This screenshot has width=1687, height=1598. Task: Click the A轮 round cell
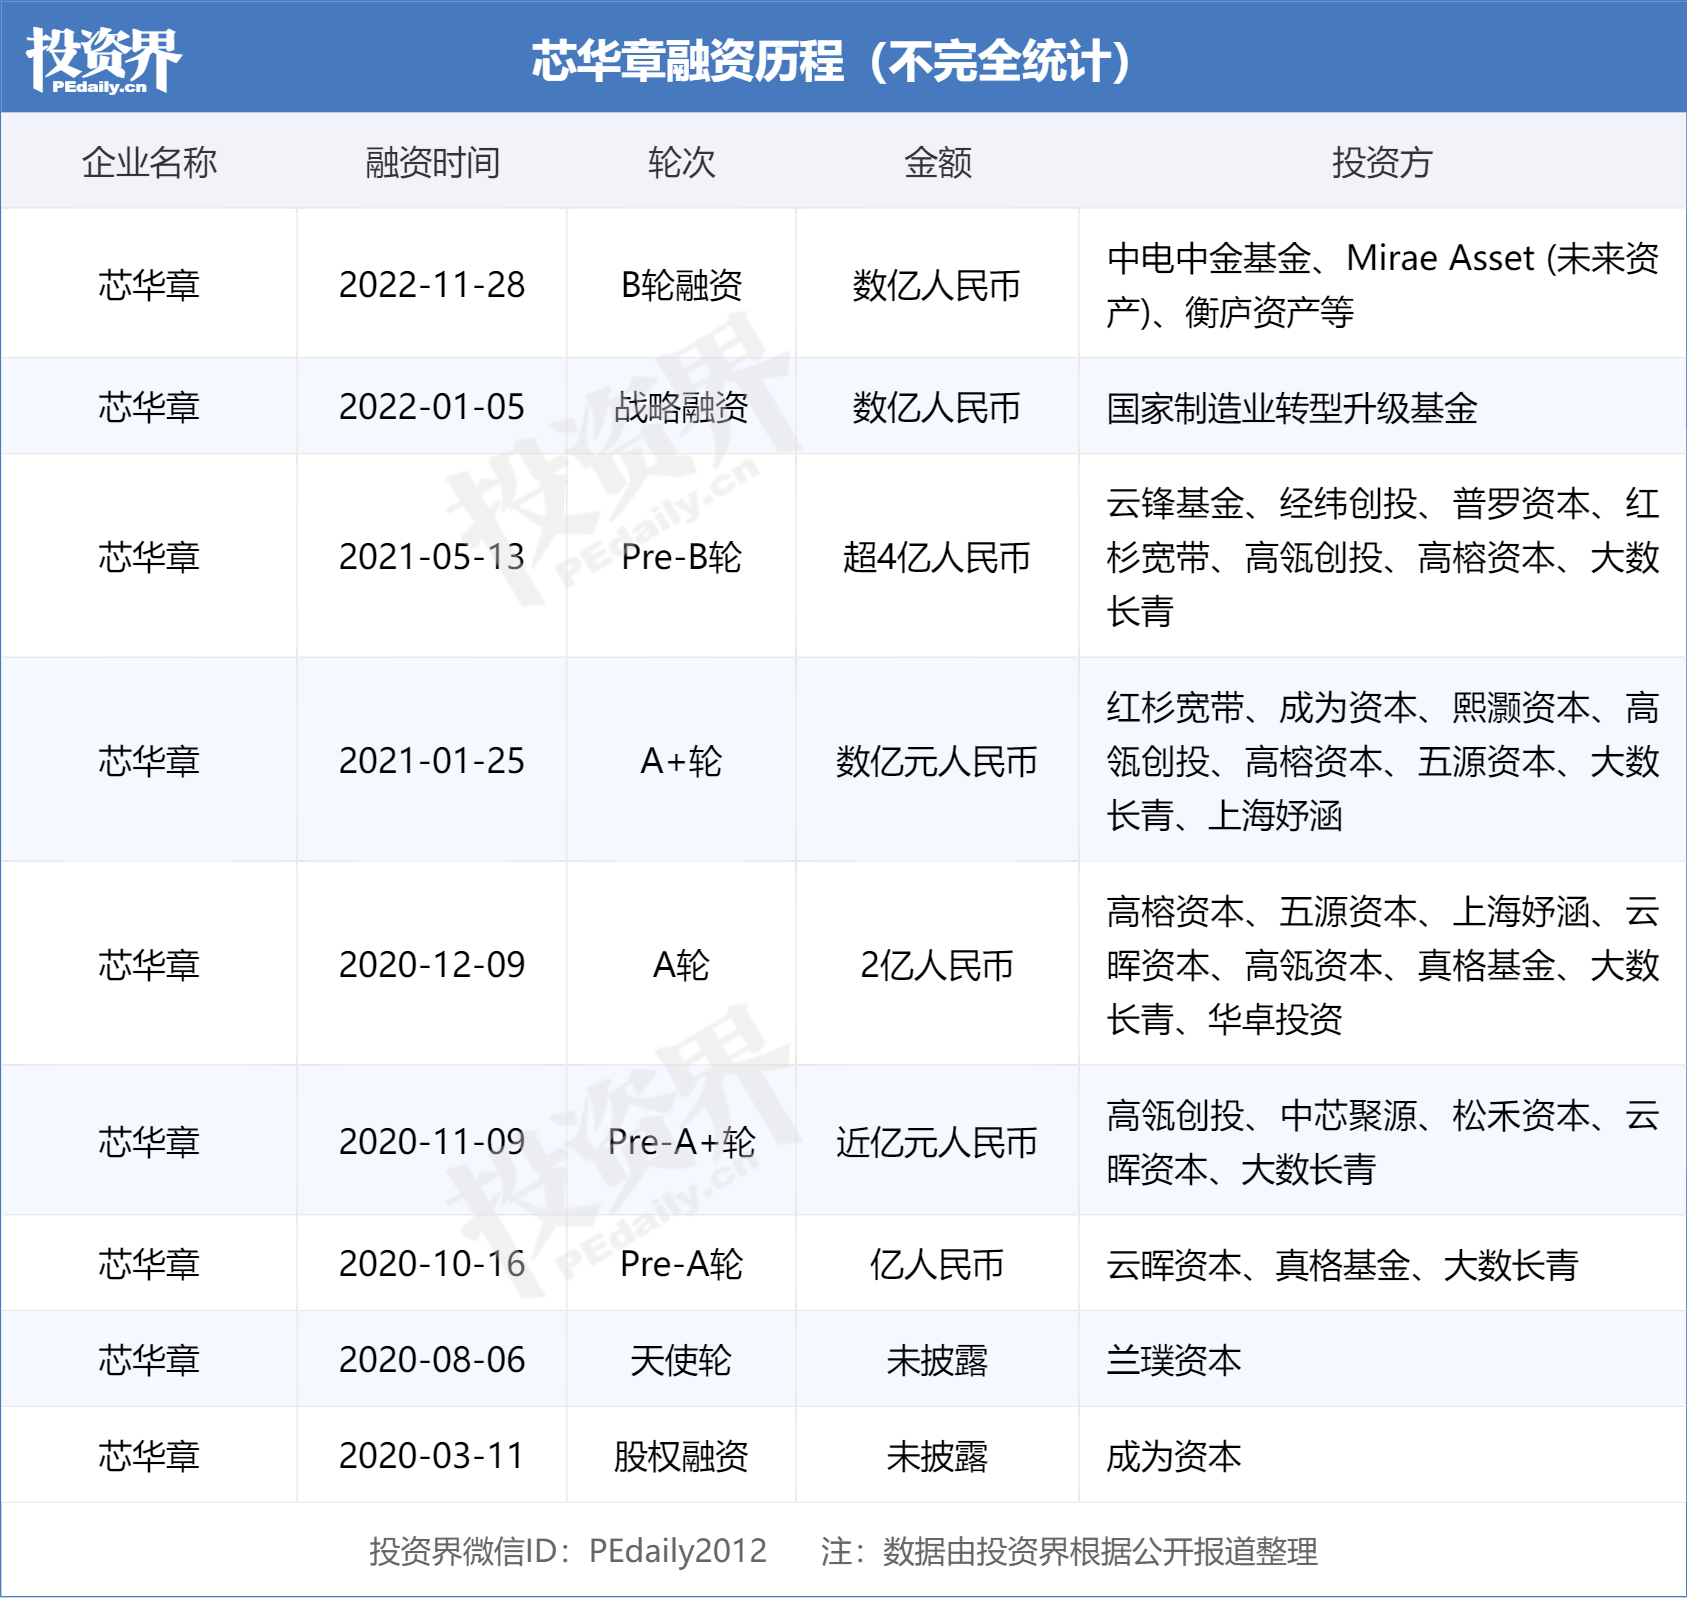tap(681, 965)
